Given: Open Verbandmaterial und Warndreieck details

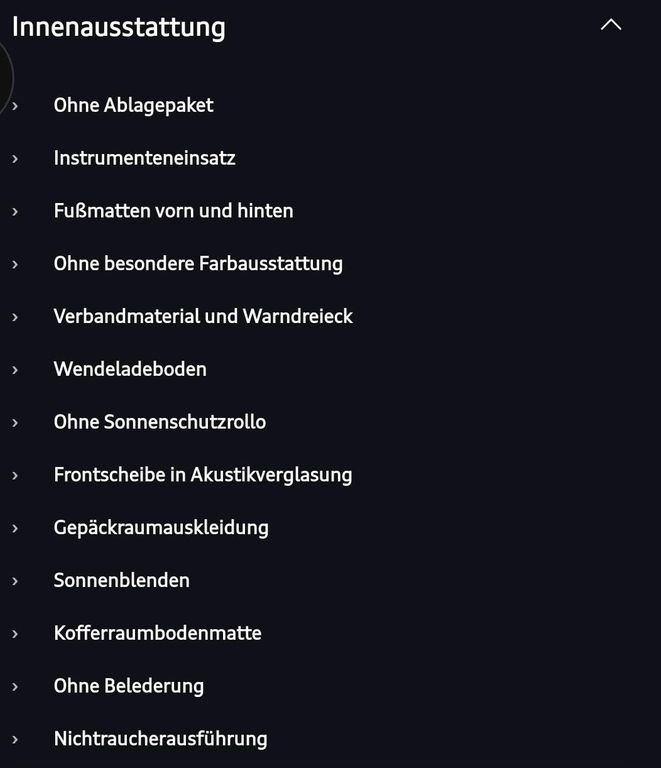Looking at the screenshot, I should 203,316.
